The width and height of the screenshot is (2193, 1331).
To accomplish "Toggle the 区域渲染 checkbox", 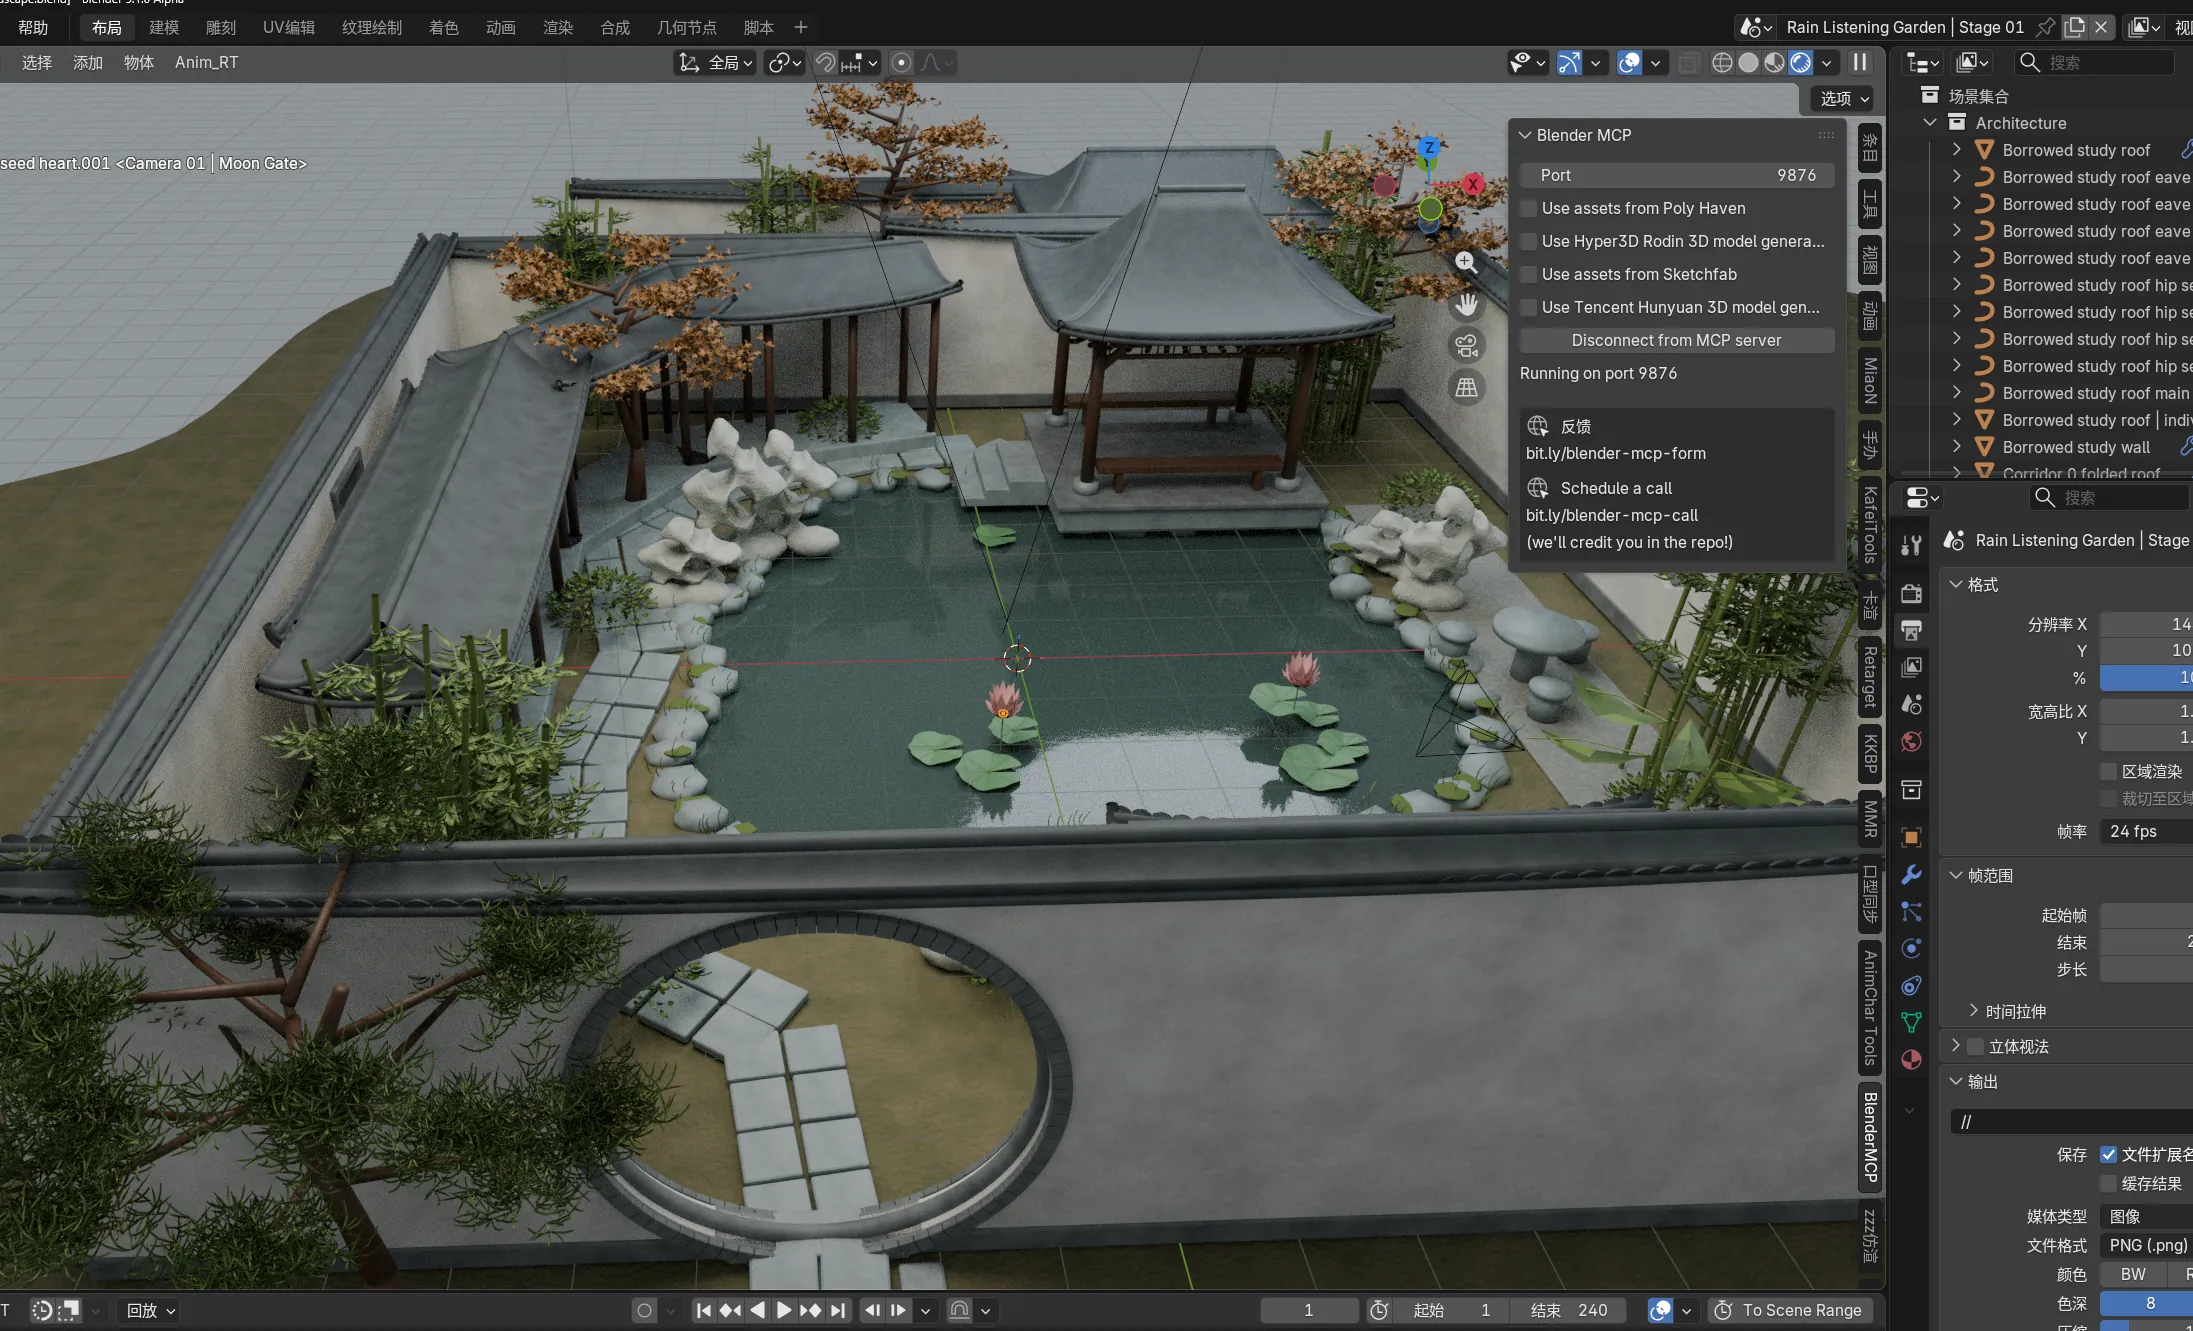I will 2108,771.
